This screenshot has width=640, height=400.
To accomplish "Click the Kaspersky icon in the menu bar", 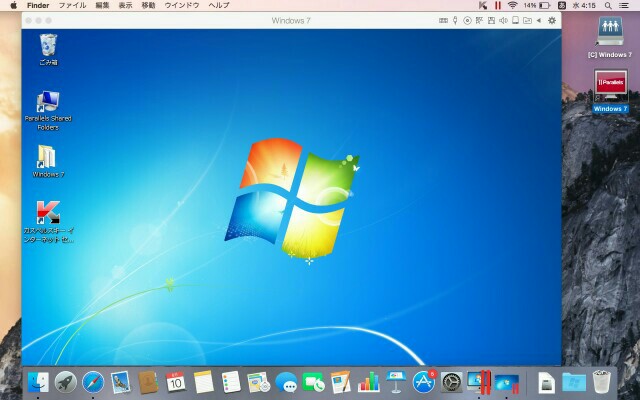I will (483, 5).
